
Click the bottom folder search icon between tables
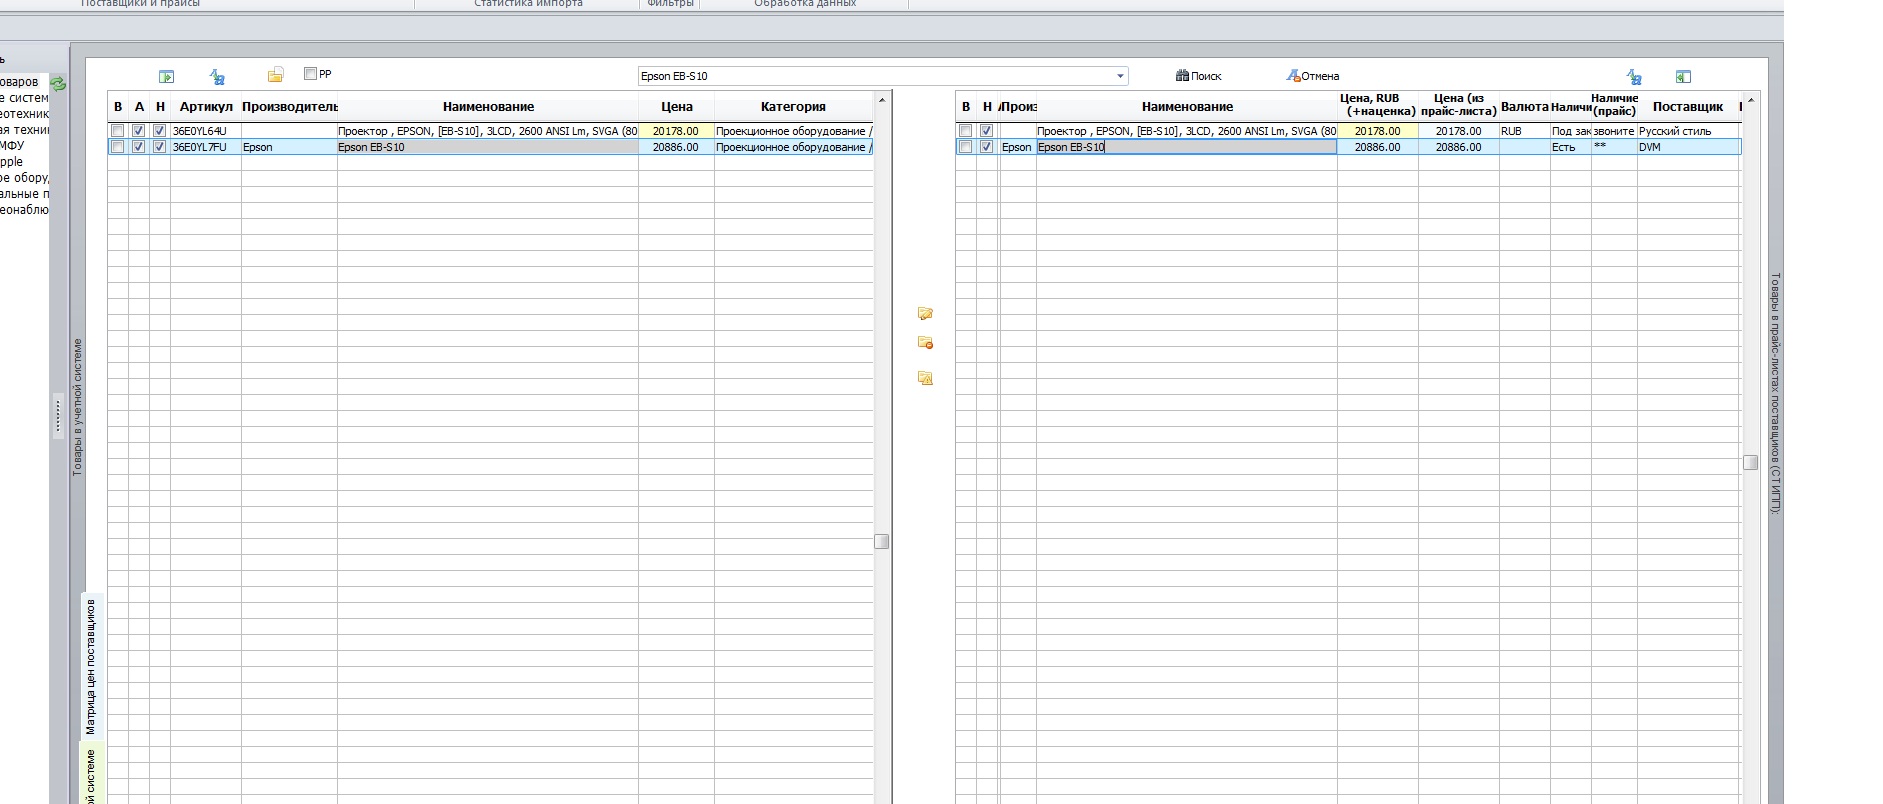point(925,378)
